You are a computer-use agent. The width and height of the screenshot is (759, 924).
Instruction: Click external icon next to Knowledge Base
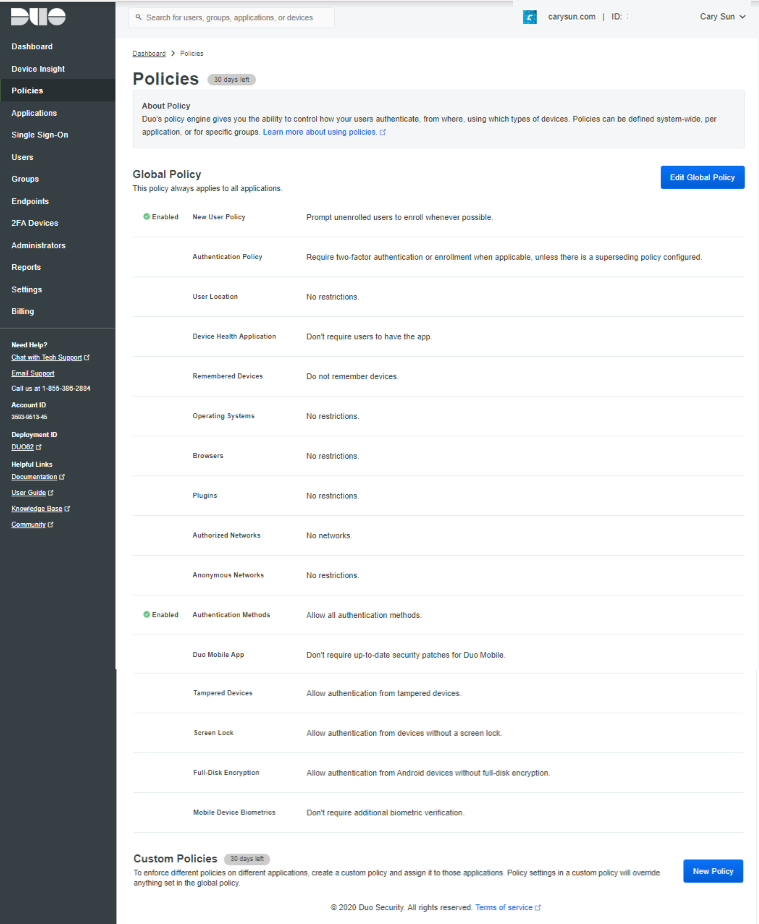click(67, 509)
